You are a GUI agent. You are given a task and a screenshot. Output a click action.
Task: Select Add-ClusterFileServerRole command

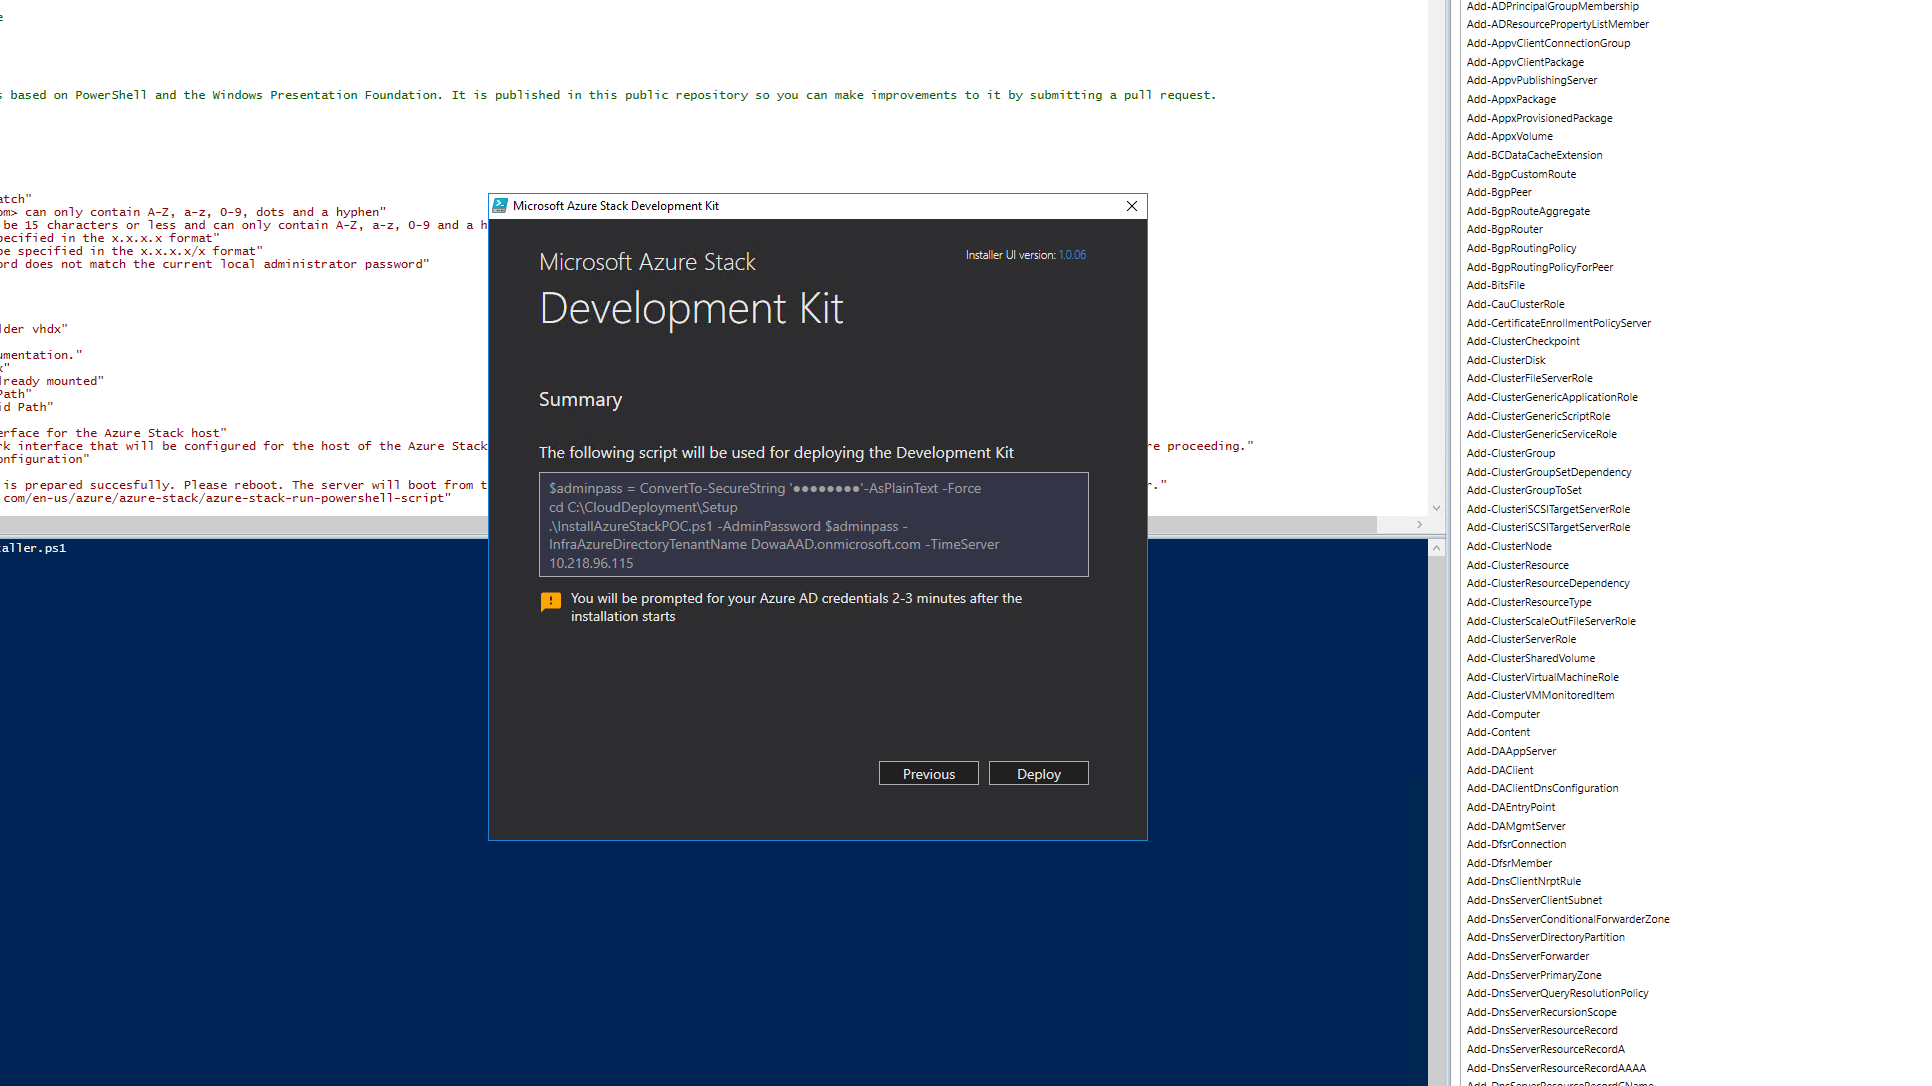1529,378
